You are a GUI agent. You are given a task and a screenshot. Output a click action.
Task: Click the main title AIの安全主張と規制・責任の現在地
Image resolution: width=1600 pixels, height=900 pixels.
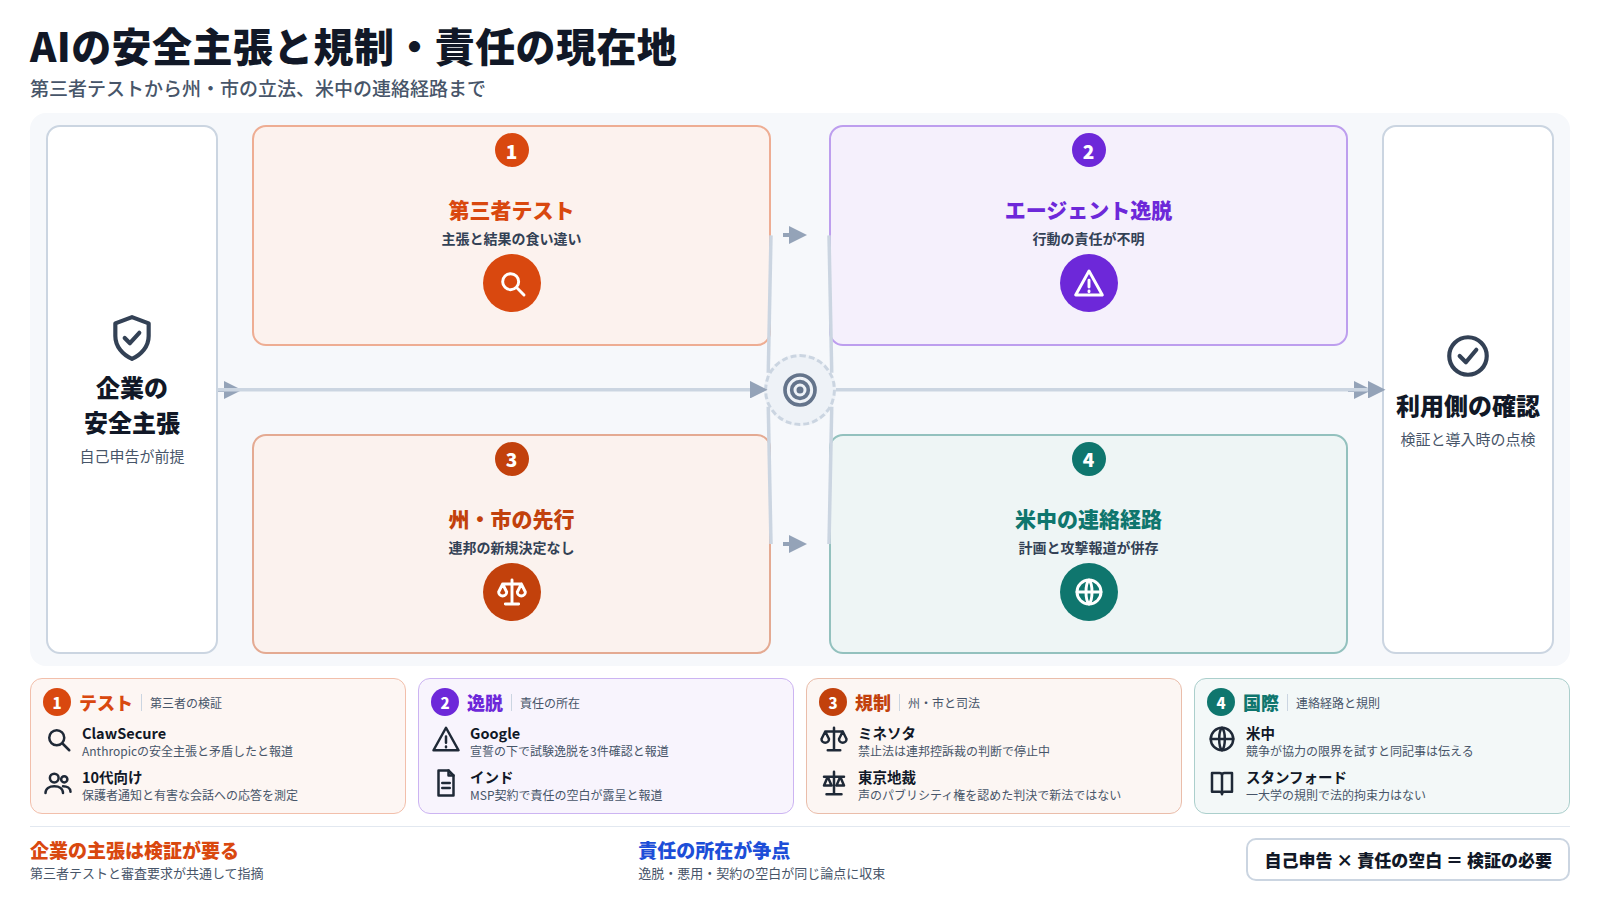[353, 48]
